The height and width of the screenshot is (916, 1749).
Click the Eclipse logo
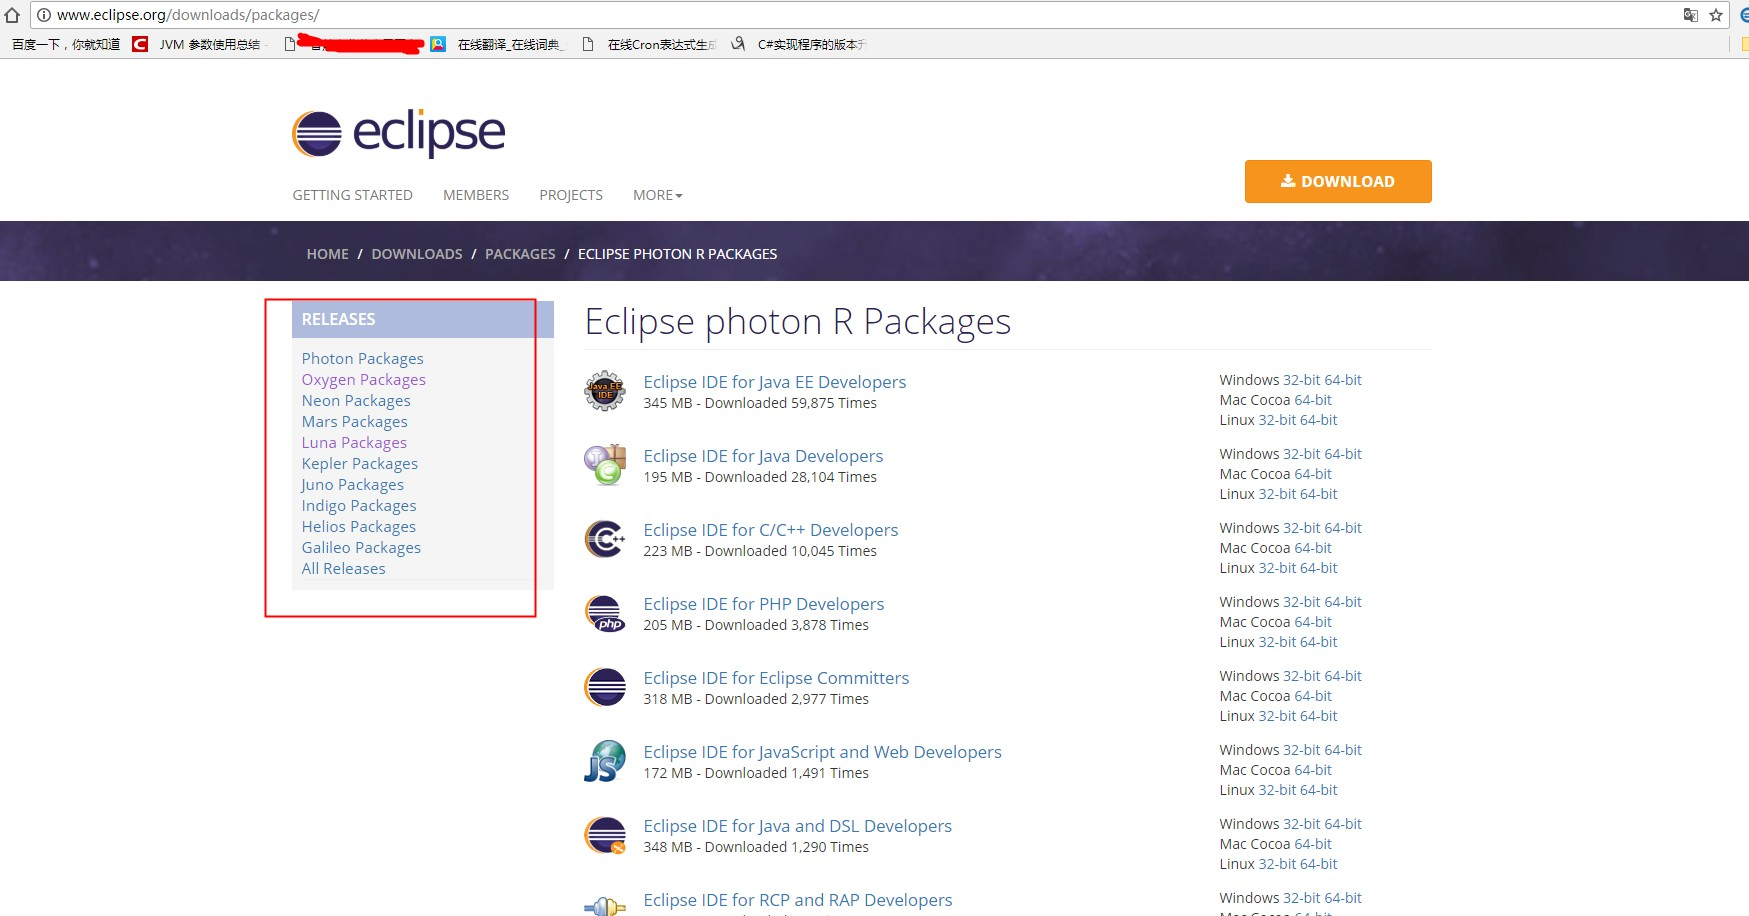click(x=398, y=133)
